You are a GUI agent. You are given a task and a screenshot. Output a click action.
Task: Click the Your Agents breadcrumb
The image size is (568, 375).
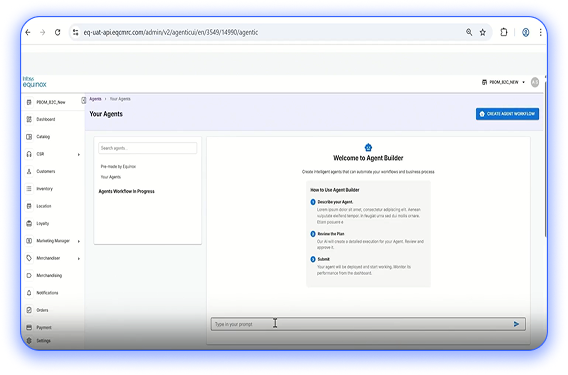120,99
